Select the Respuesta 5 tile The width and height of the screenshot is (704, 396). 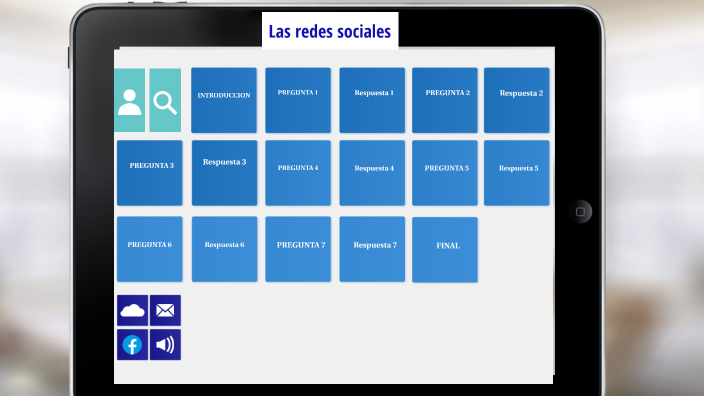[x=517, y=173]
